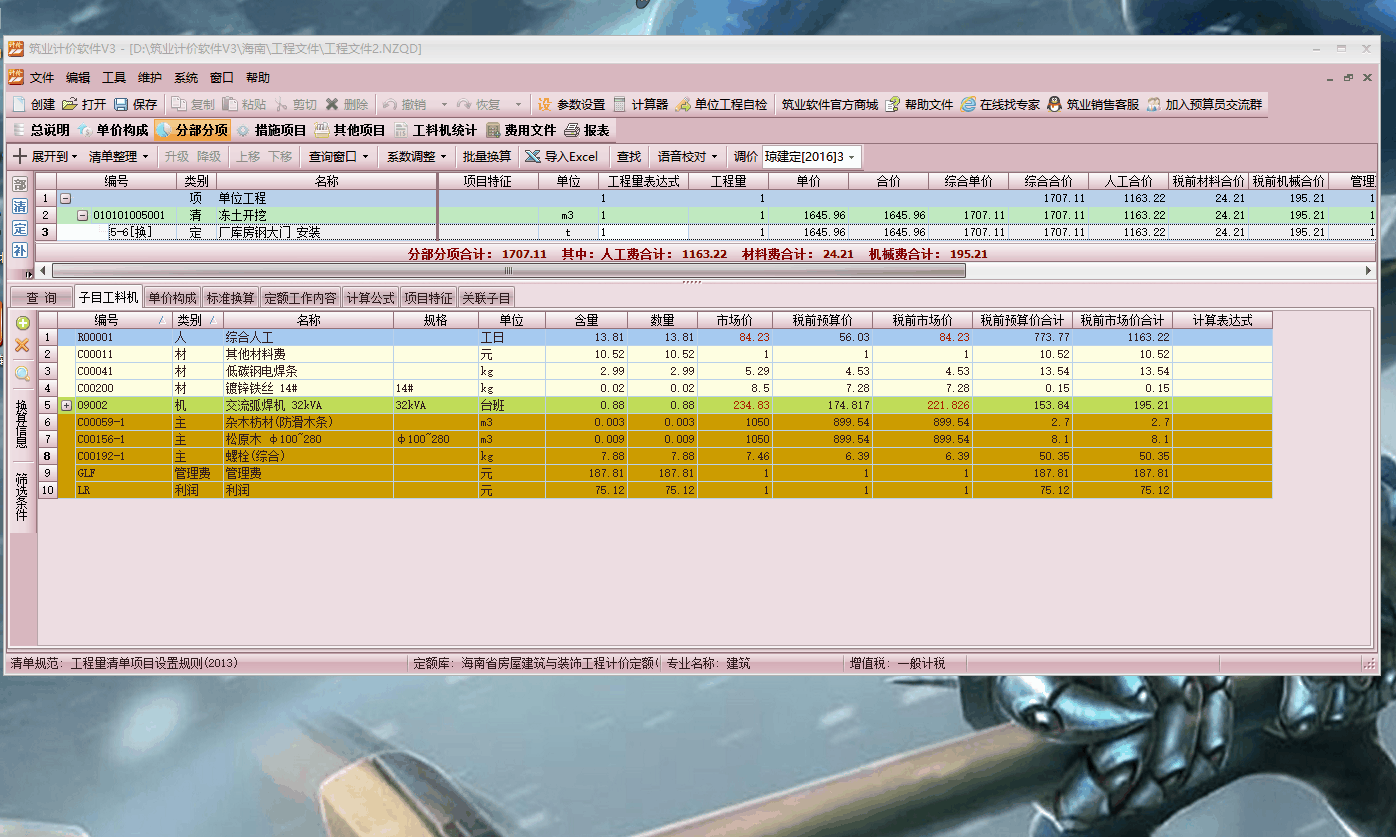
Task: Expand the 09002 交流弧焊机 row
Action: click(x=64, y=405)
